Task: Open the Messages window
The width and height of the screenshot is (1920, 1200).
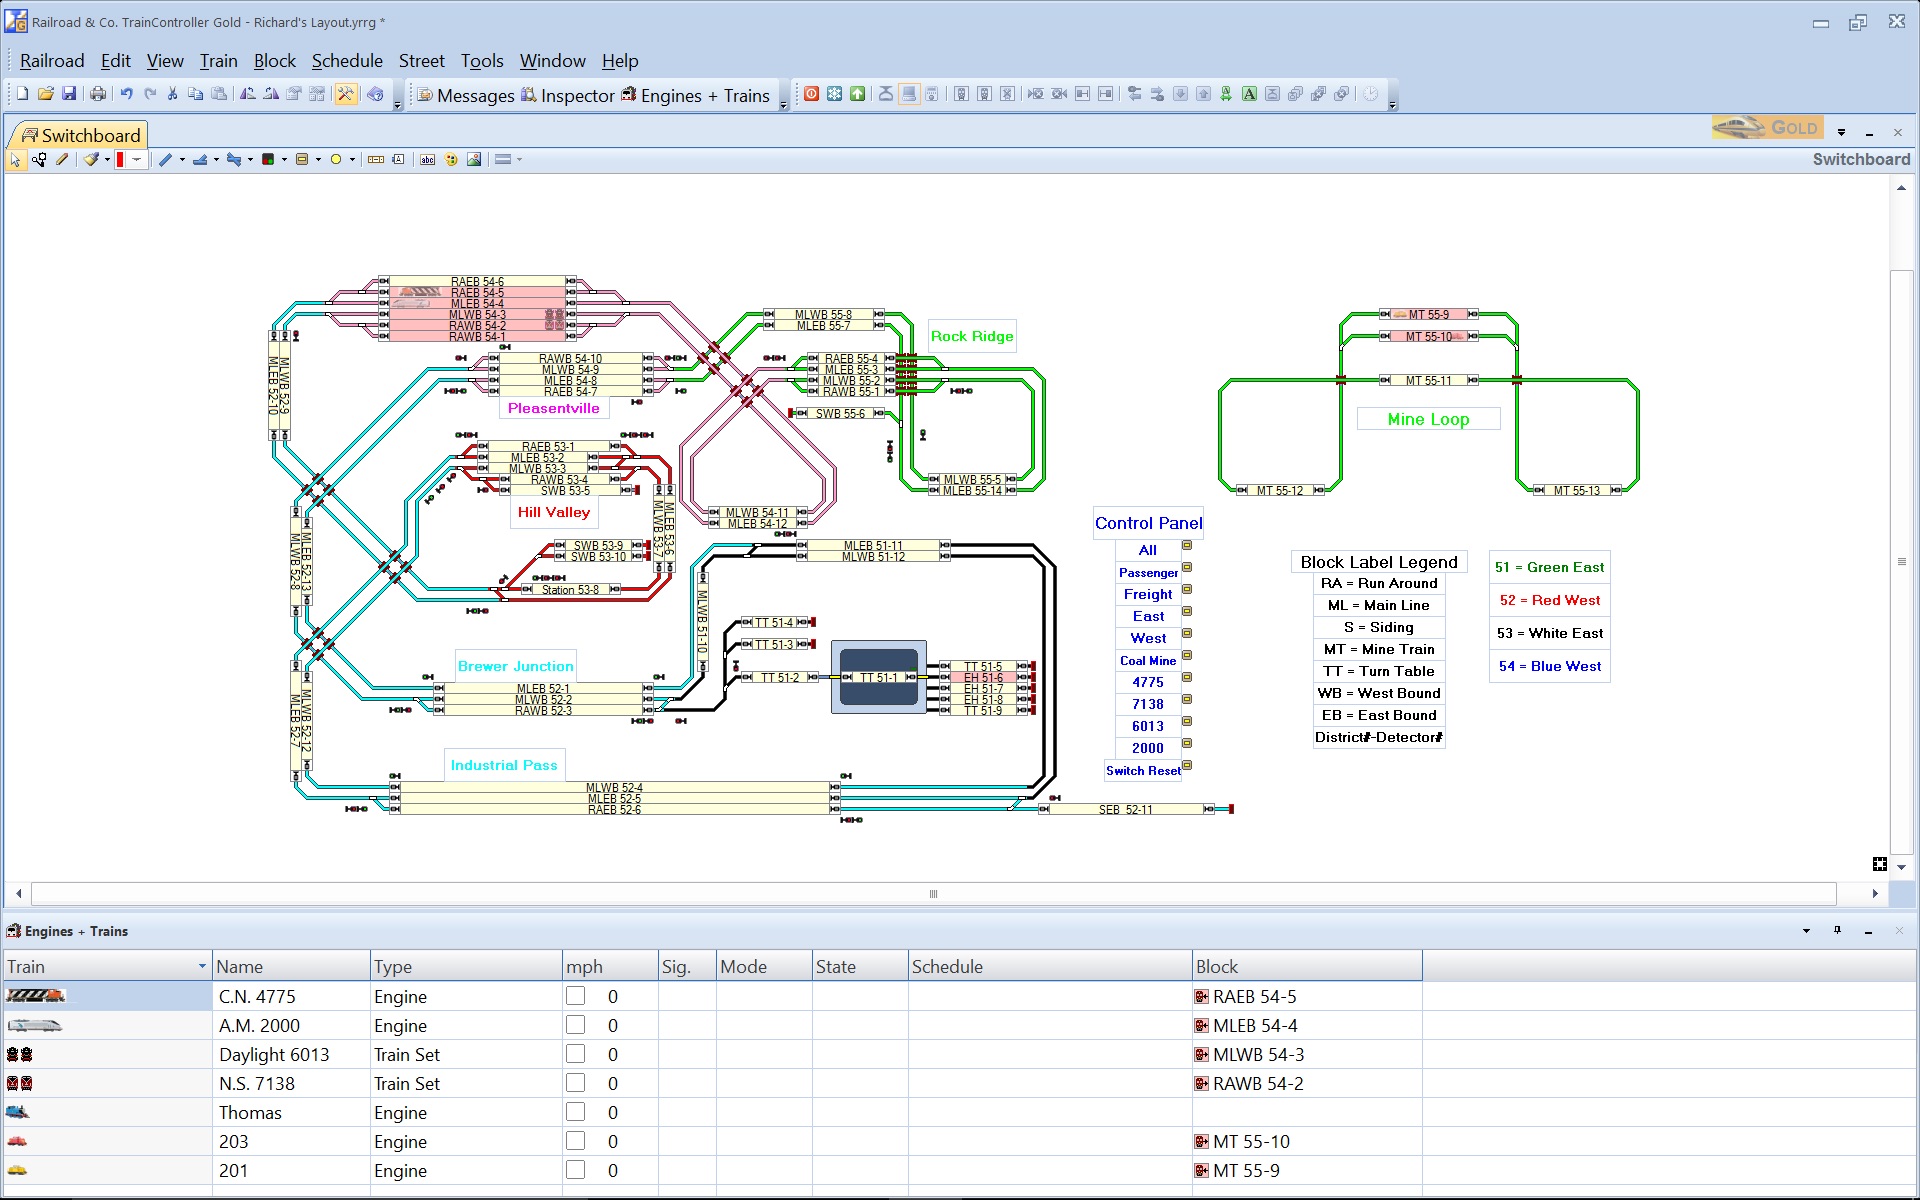Action: 466,95
